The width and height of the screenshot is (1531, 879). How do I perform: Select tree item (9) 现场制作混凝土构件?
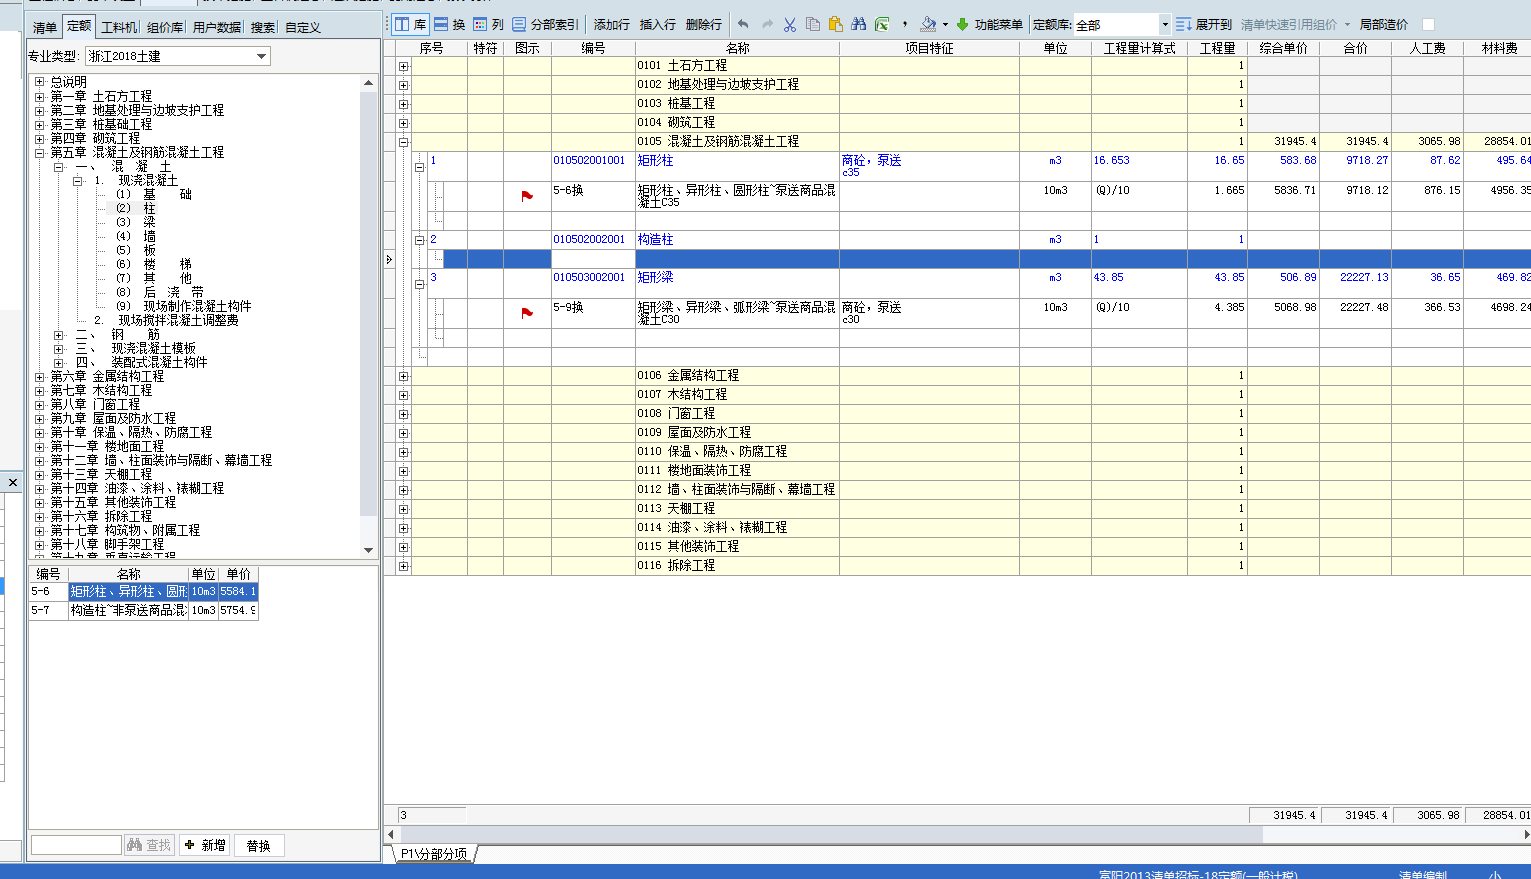click(184, 306)
